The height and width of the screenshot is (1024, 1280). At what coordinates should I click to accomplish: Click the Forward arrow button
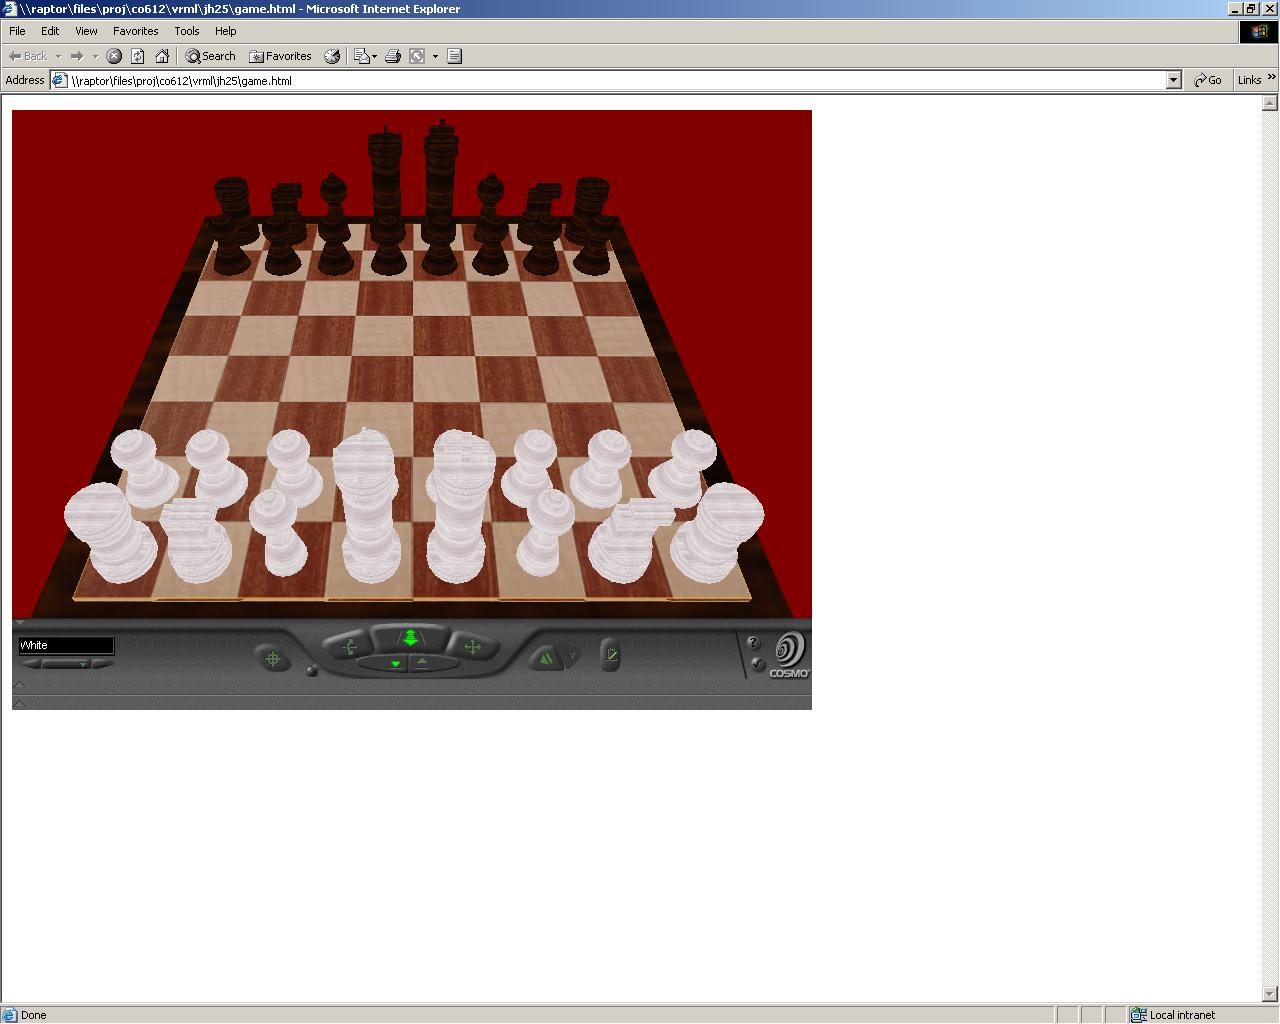(x=77, y=56)
